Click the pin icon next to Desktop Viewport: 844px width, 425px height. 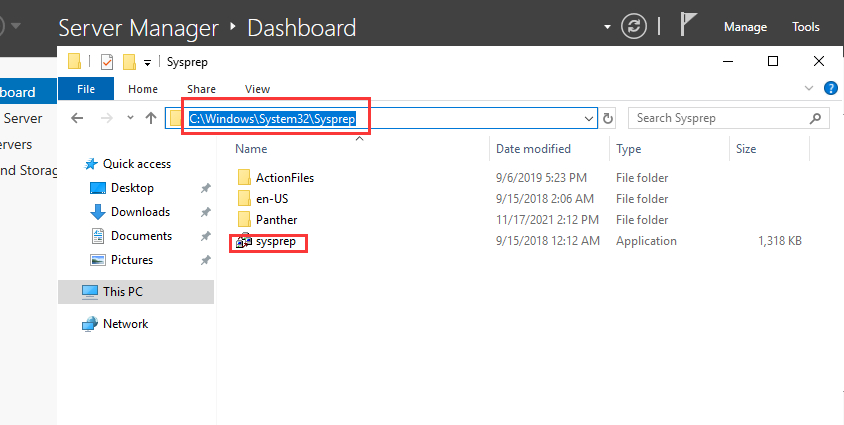coord(206,188)
